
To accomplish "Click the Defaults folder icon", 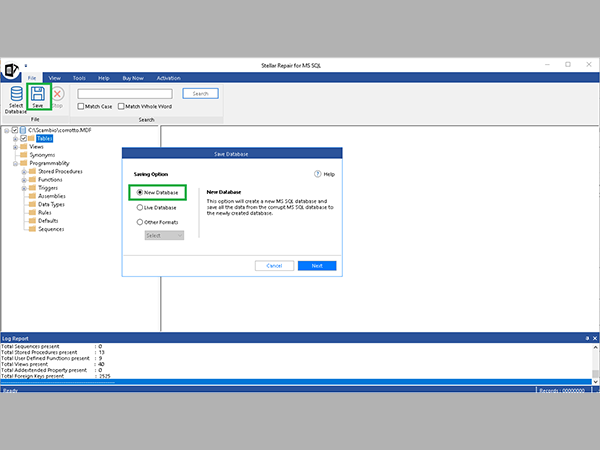I will pos(33,220).
